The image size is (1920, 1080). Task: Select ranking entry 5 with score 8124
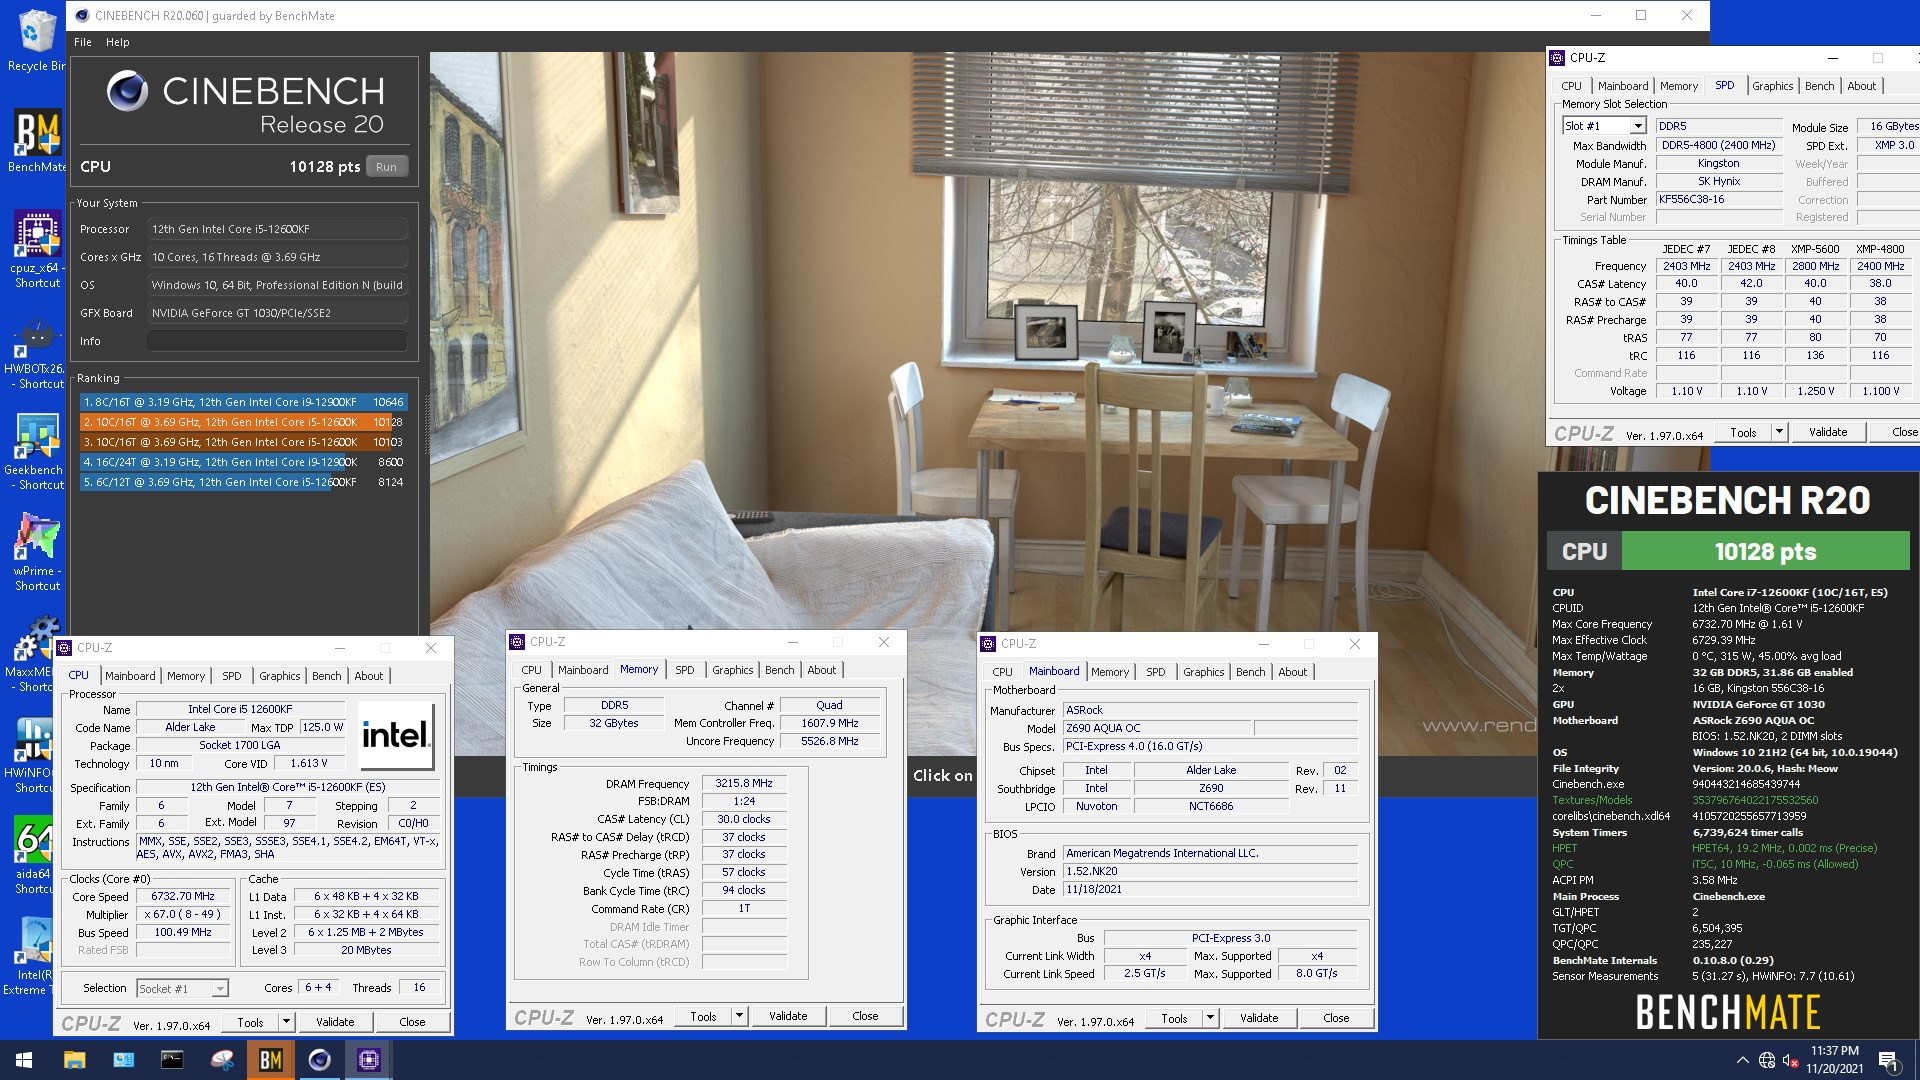point(243,482)
